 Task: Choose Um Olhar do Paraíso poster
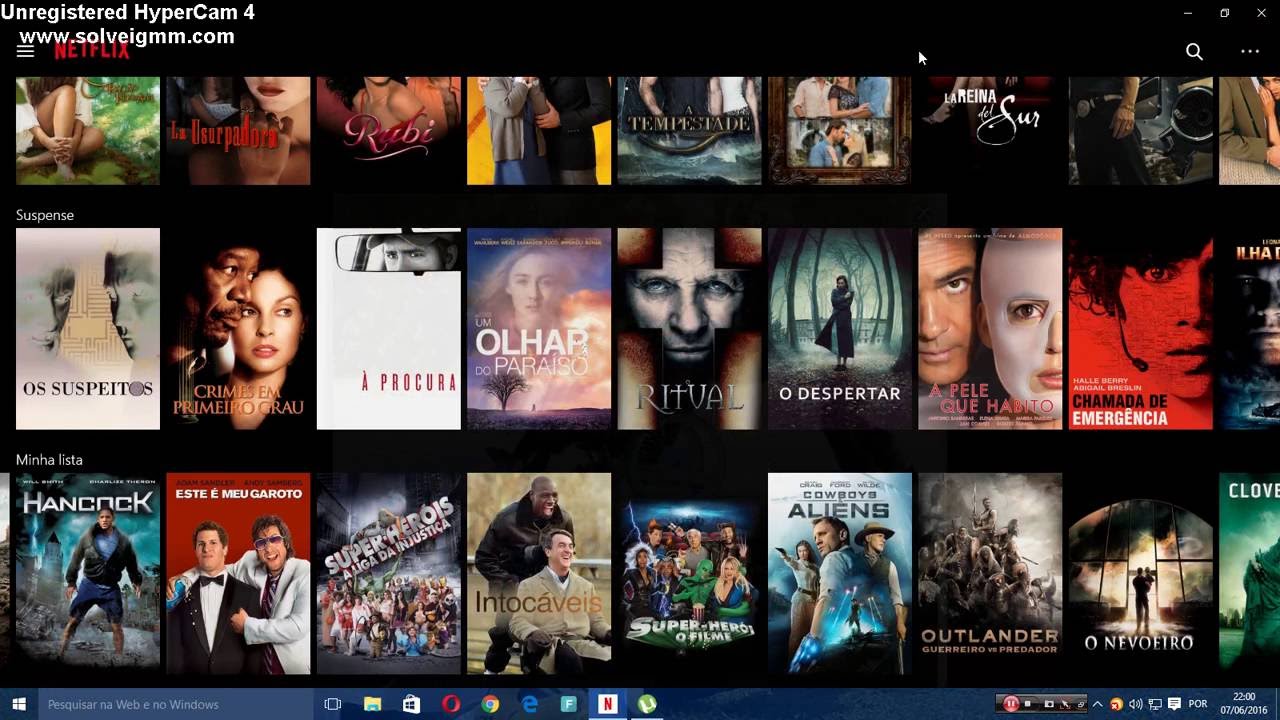[x=539, y=329]
